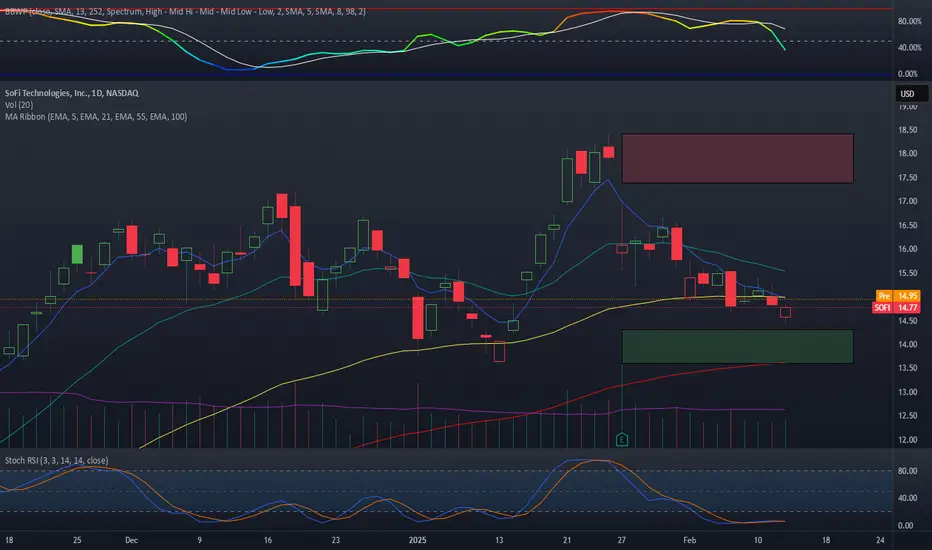
Task: Click the 25 date label on time axis
Action: click(x=77, y=540)
